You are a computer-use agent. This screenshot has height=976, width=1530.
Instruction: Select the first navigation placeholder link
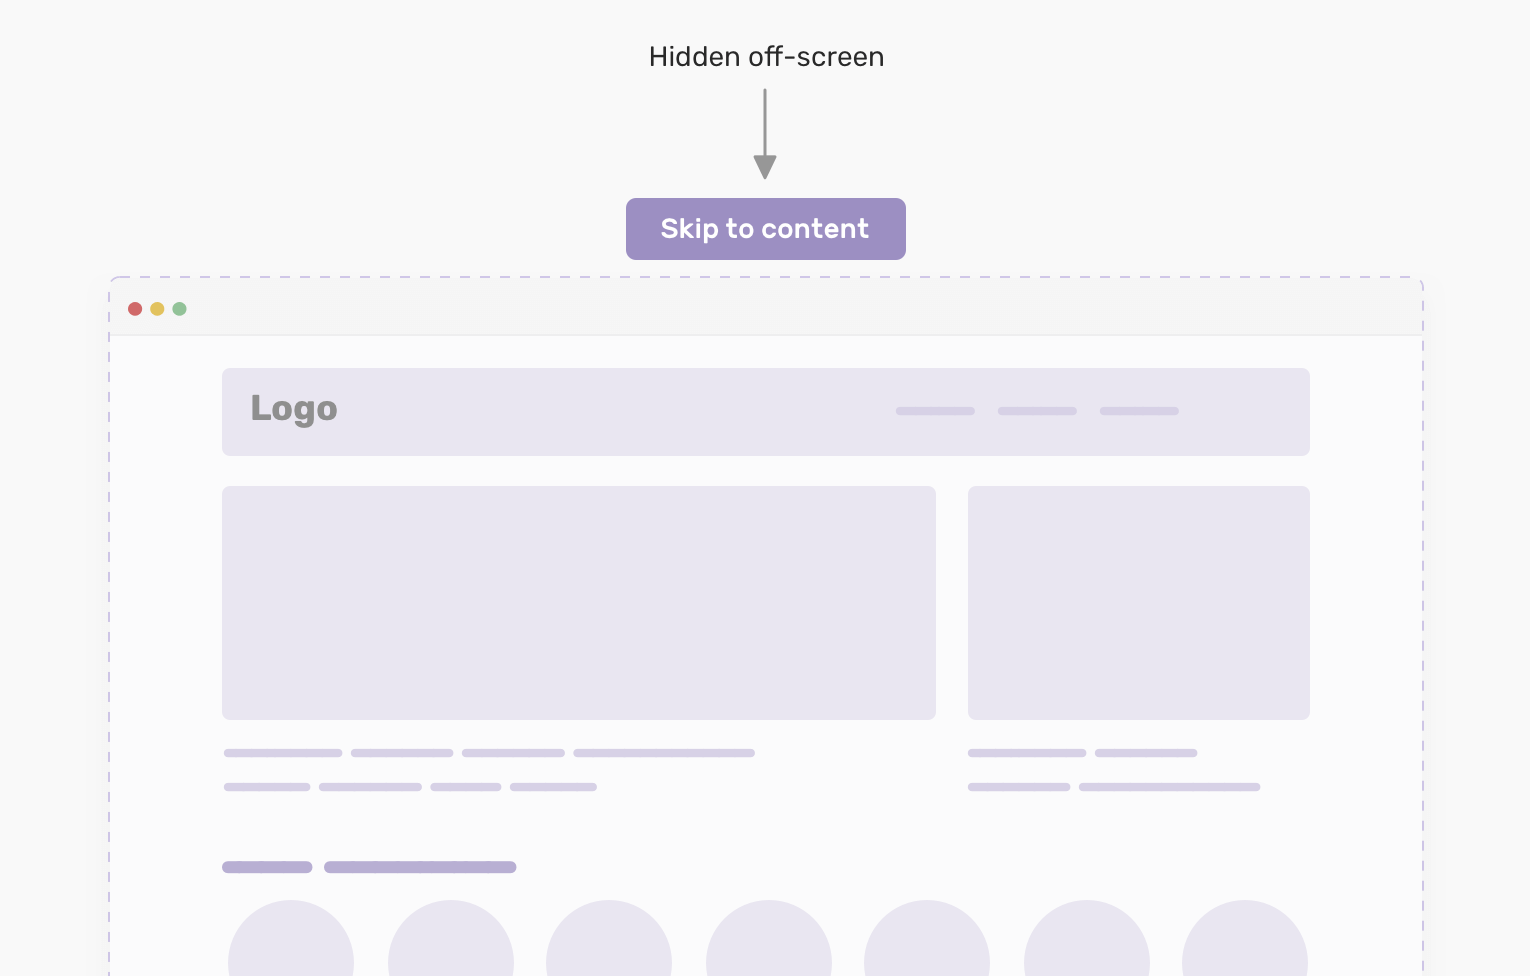pyautogui.click(x=935, y=411)
